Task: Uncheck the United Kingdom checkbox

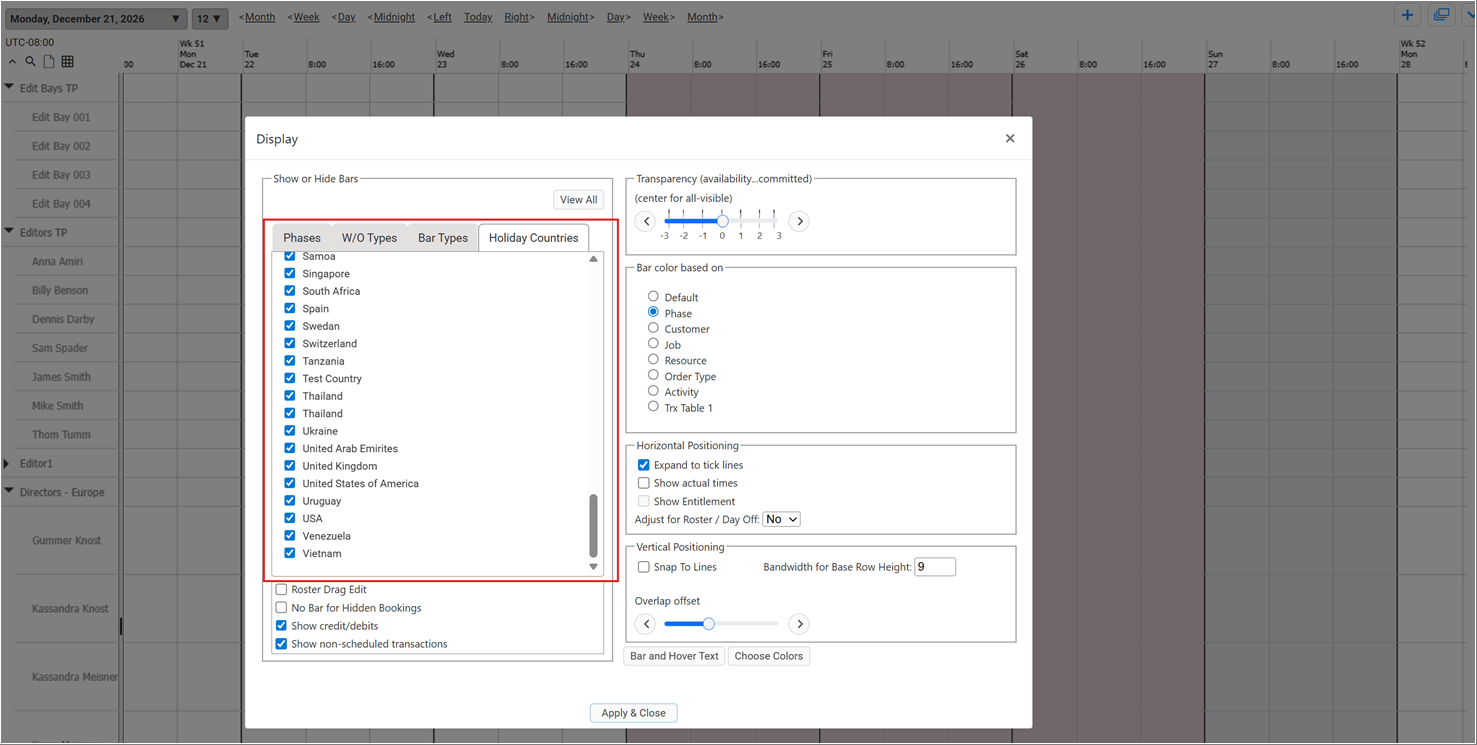Action: 290,465
